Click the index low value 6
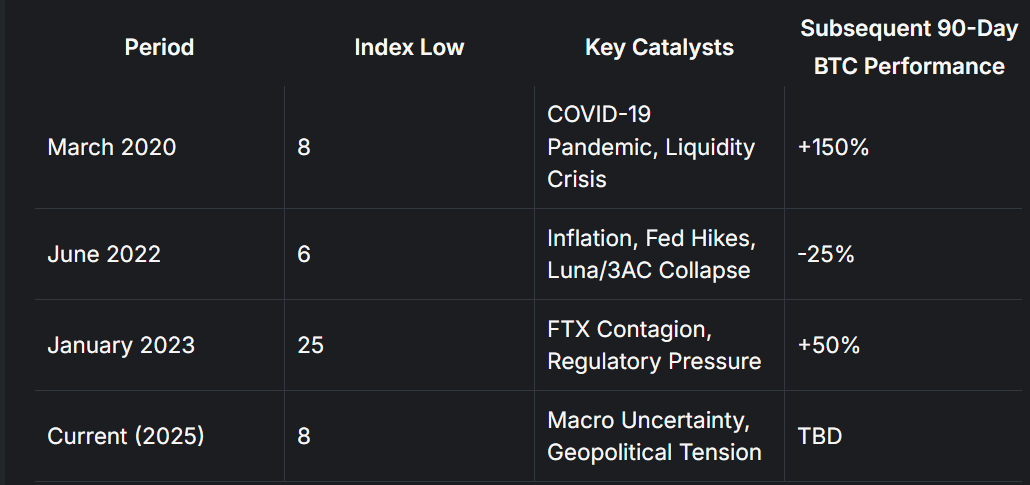This screenshot has height=485, width=1030. click(304, 254)
